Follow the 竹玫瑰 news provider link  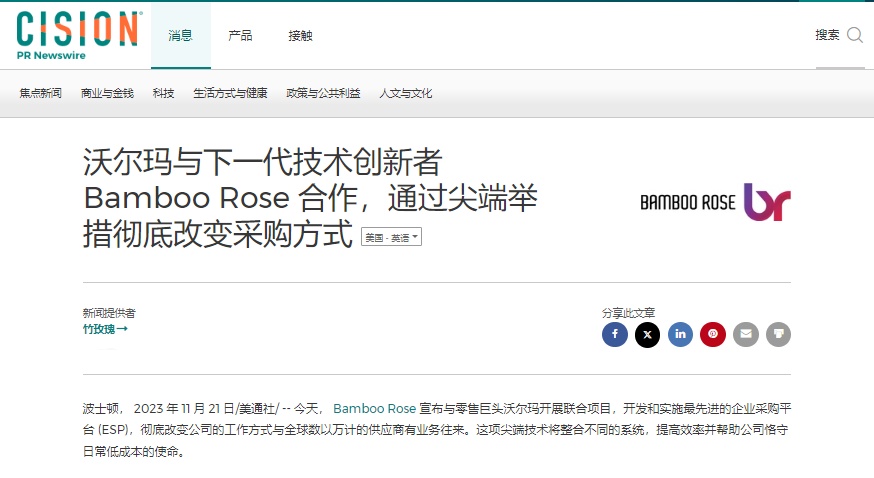click(105, 329)
